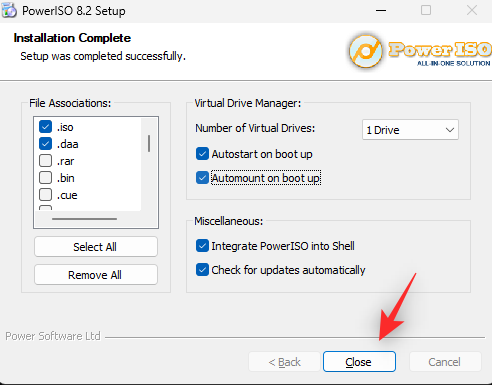Uncheck the .iso file association

pos(45,127)
